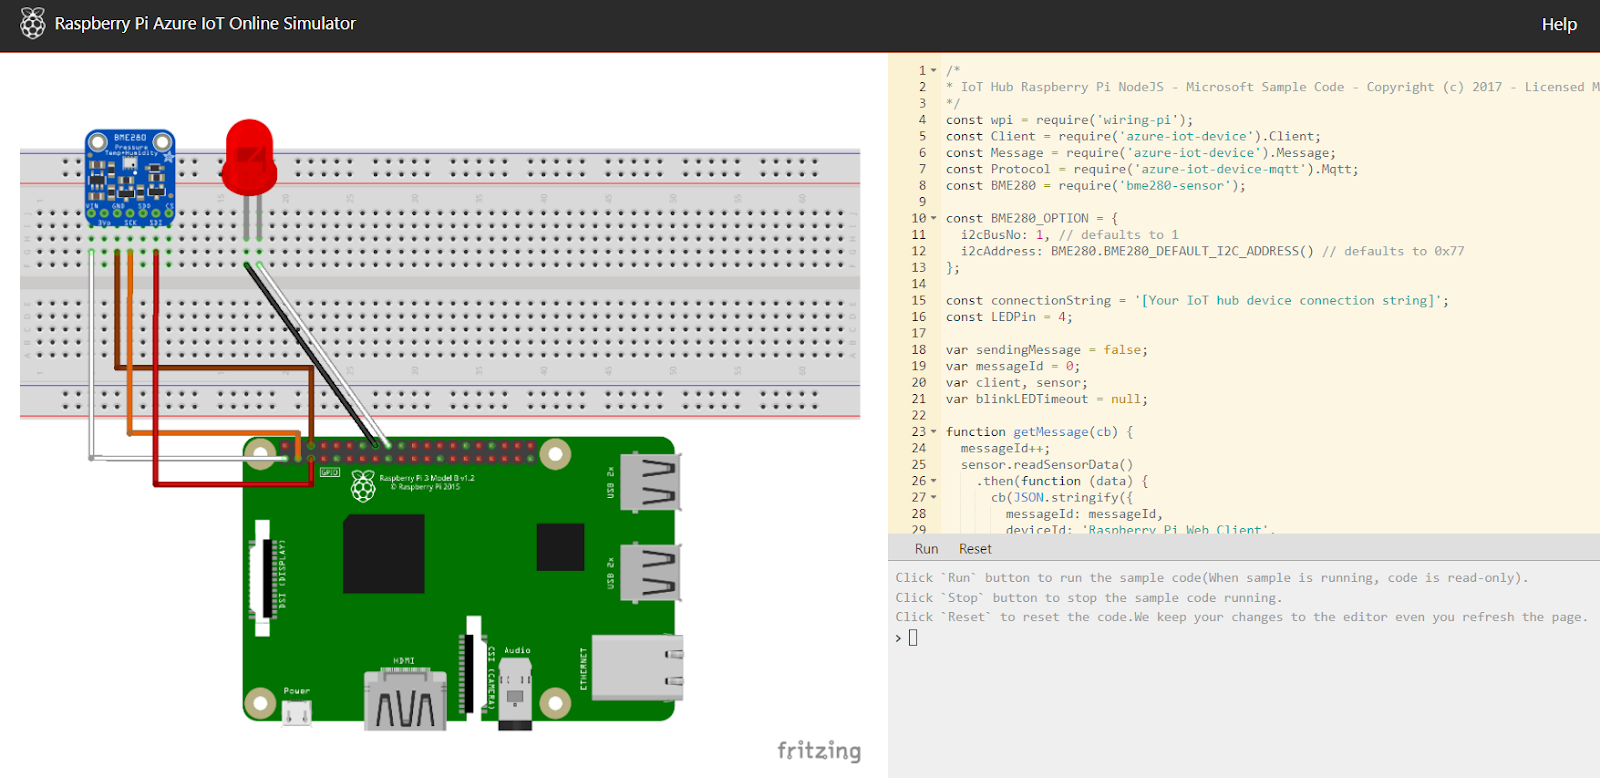
Task: Fold the JSON.stringify block at line 27
Action: point(934,497)
